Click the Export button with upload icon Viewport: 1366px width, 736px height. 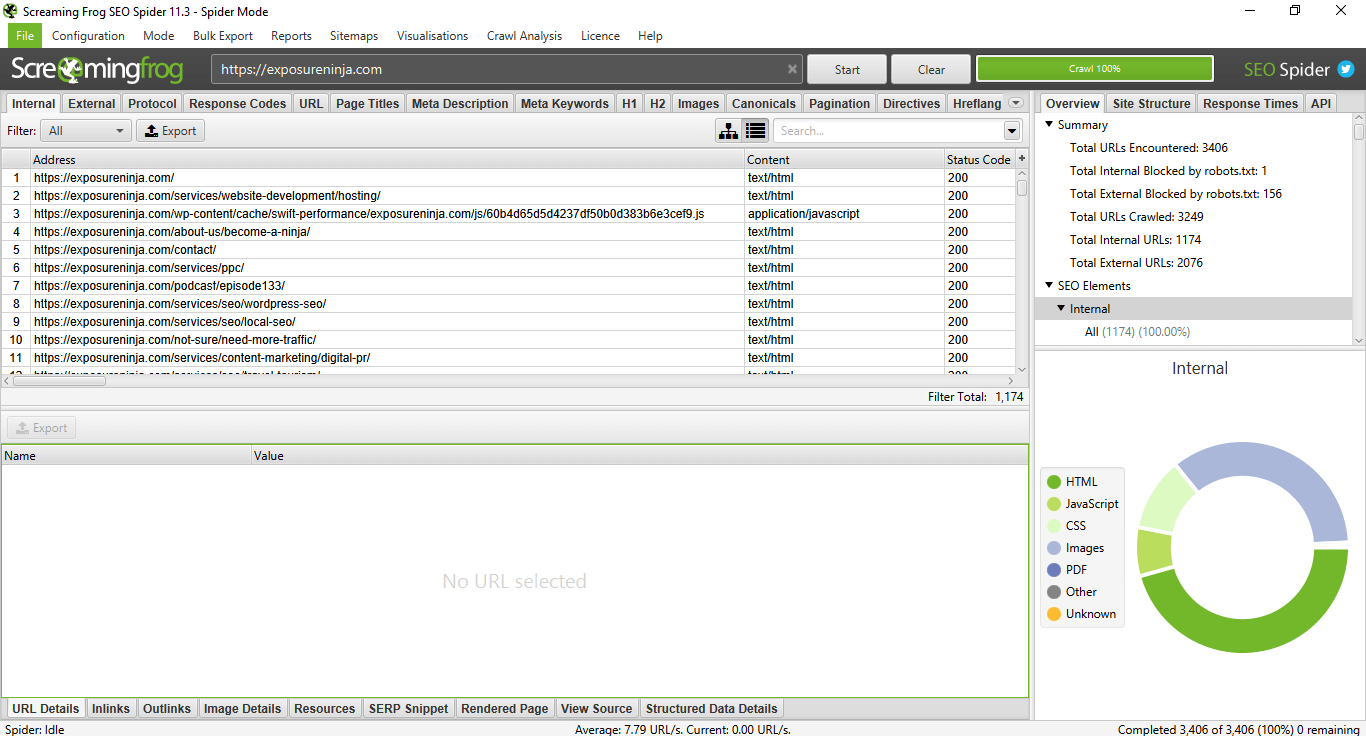pyautogui.click(x=171, y=131)
